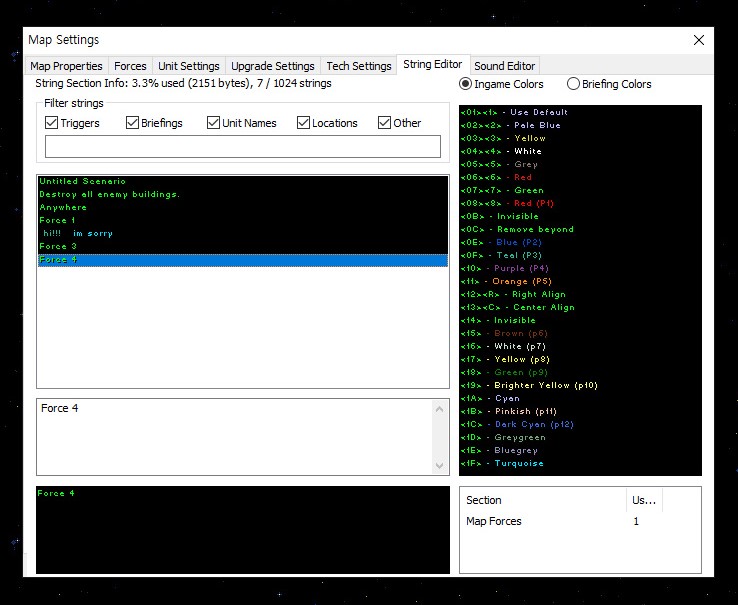Click the 'Blue (P2)' color code entry
This screenshot has height=605, width=738.
coord(501,242)
